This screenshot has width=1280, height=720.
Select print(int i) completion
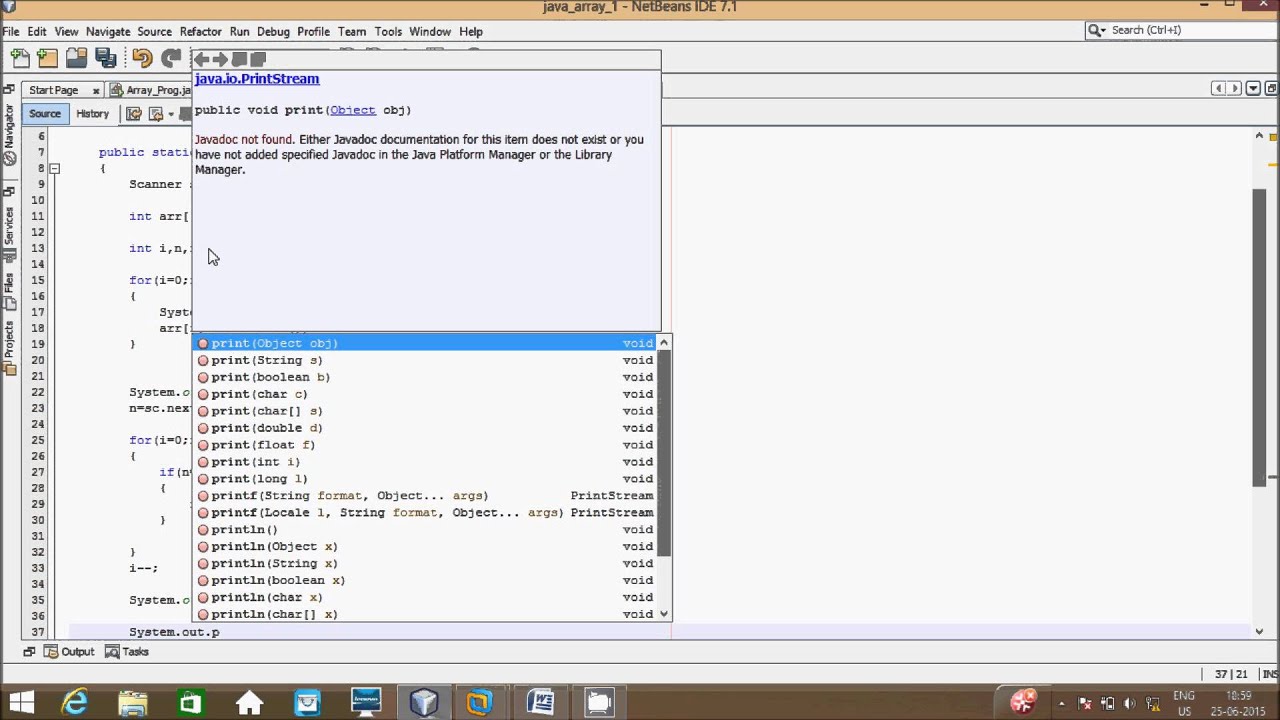tap(425, 462)
